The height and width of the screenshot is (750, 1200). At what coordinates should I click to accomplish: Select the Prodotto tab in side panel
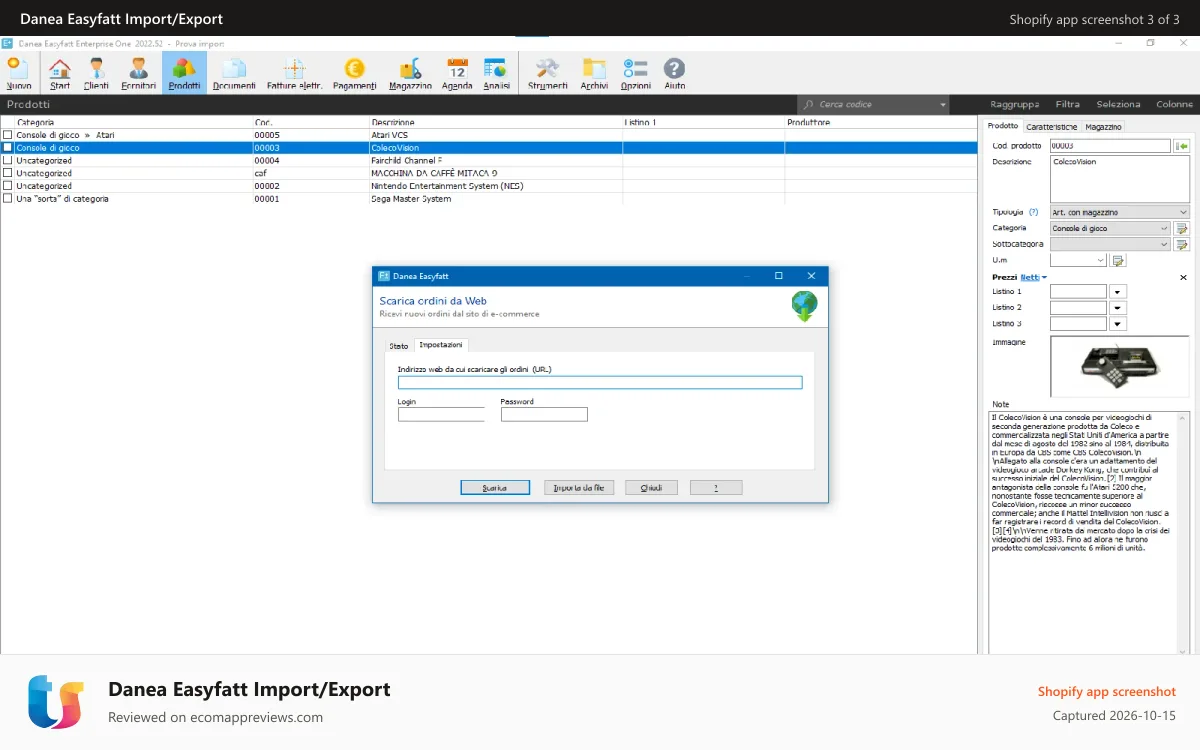1002,126
